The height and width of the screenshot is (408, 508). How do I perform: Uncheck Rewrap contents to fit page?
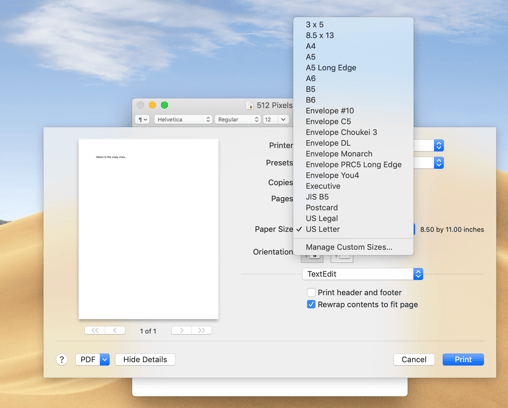pyautogui.click(x=311, y=304)
